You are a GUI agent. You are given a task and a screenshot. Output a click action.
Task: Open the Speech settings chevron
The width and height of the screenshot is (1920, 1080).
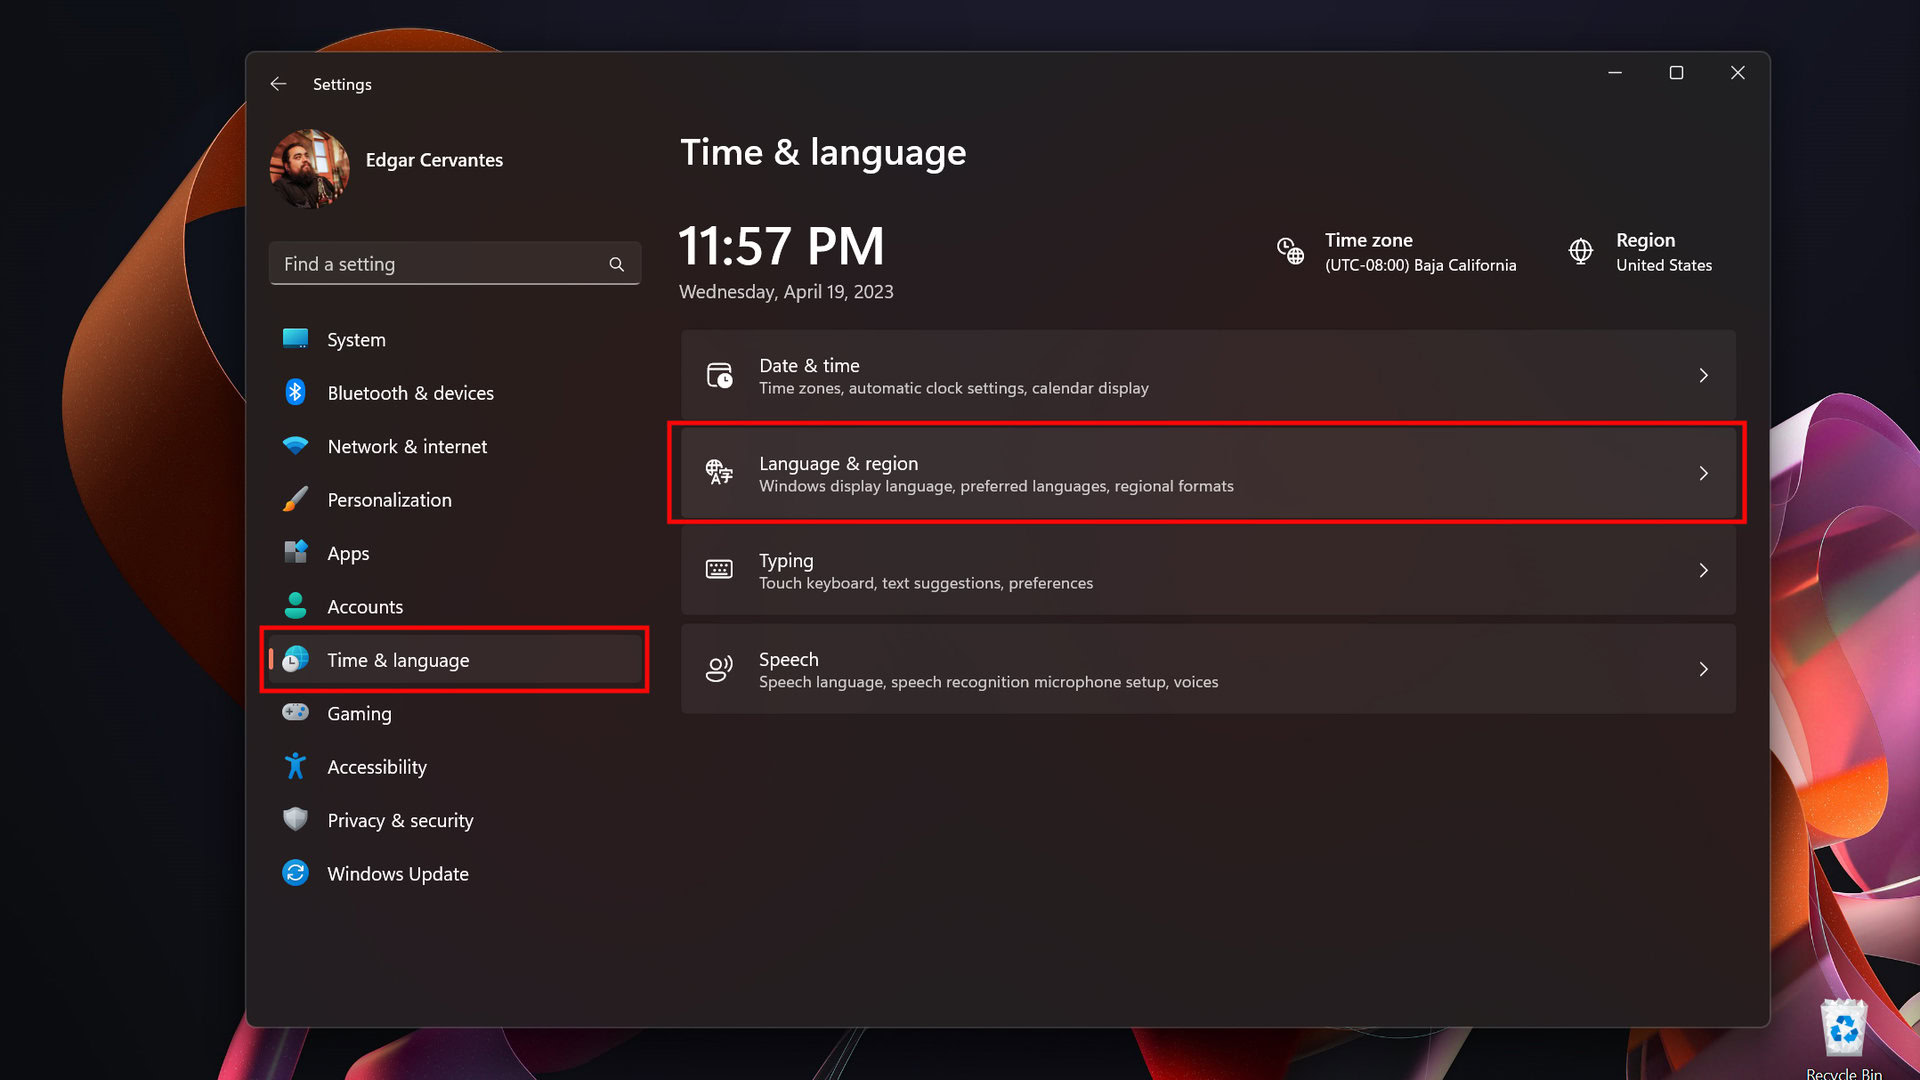[x=1703, y=669]
